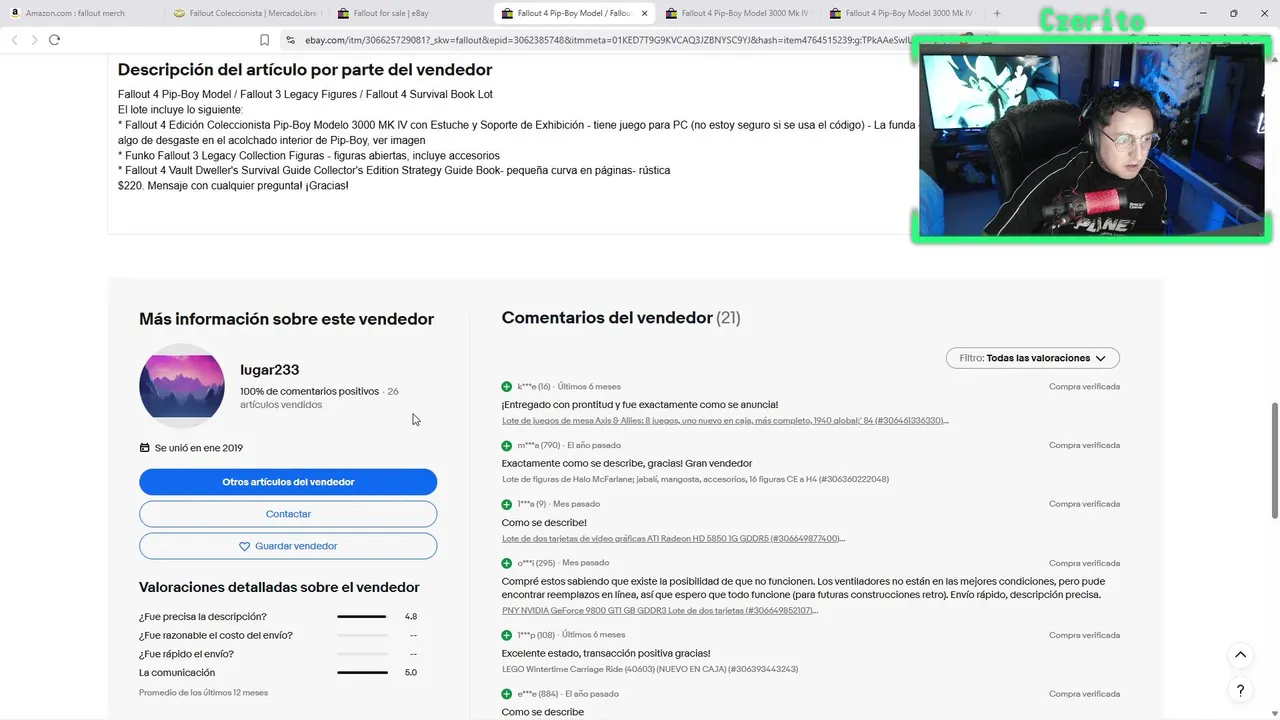1280x720 pixels.
Task: Open a new browser tab
Action: [997, 13]
